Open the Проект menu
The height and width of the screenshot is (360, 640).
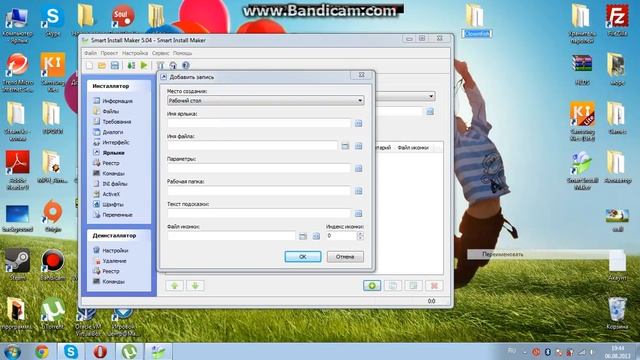(109, 53)
